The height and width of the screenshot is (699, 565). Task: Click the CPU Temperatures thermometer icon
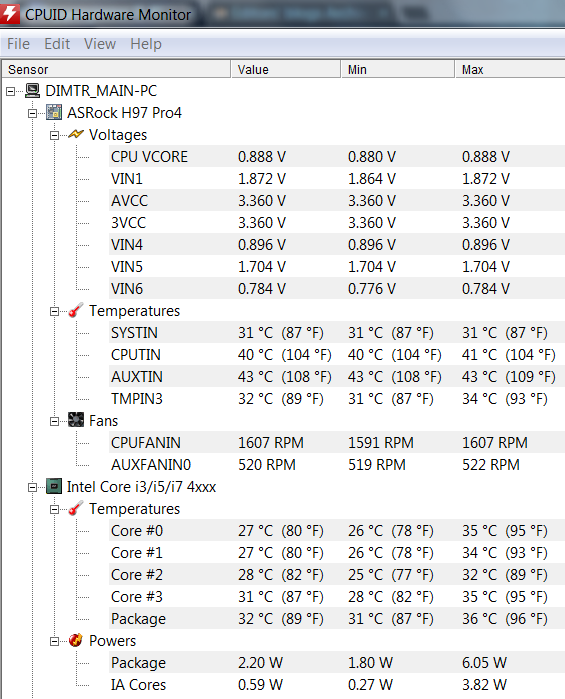(x=76, y=509)
